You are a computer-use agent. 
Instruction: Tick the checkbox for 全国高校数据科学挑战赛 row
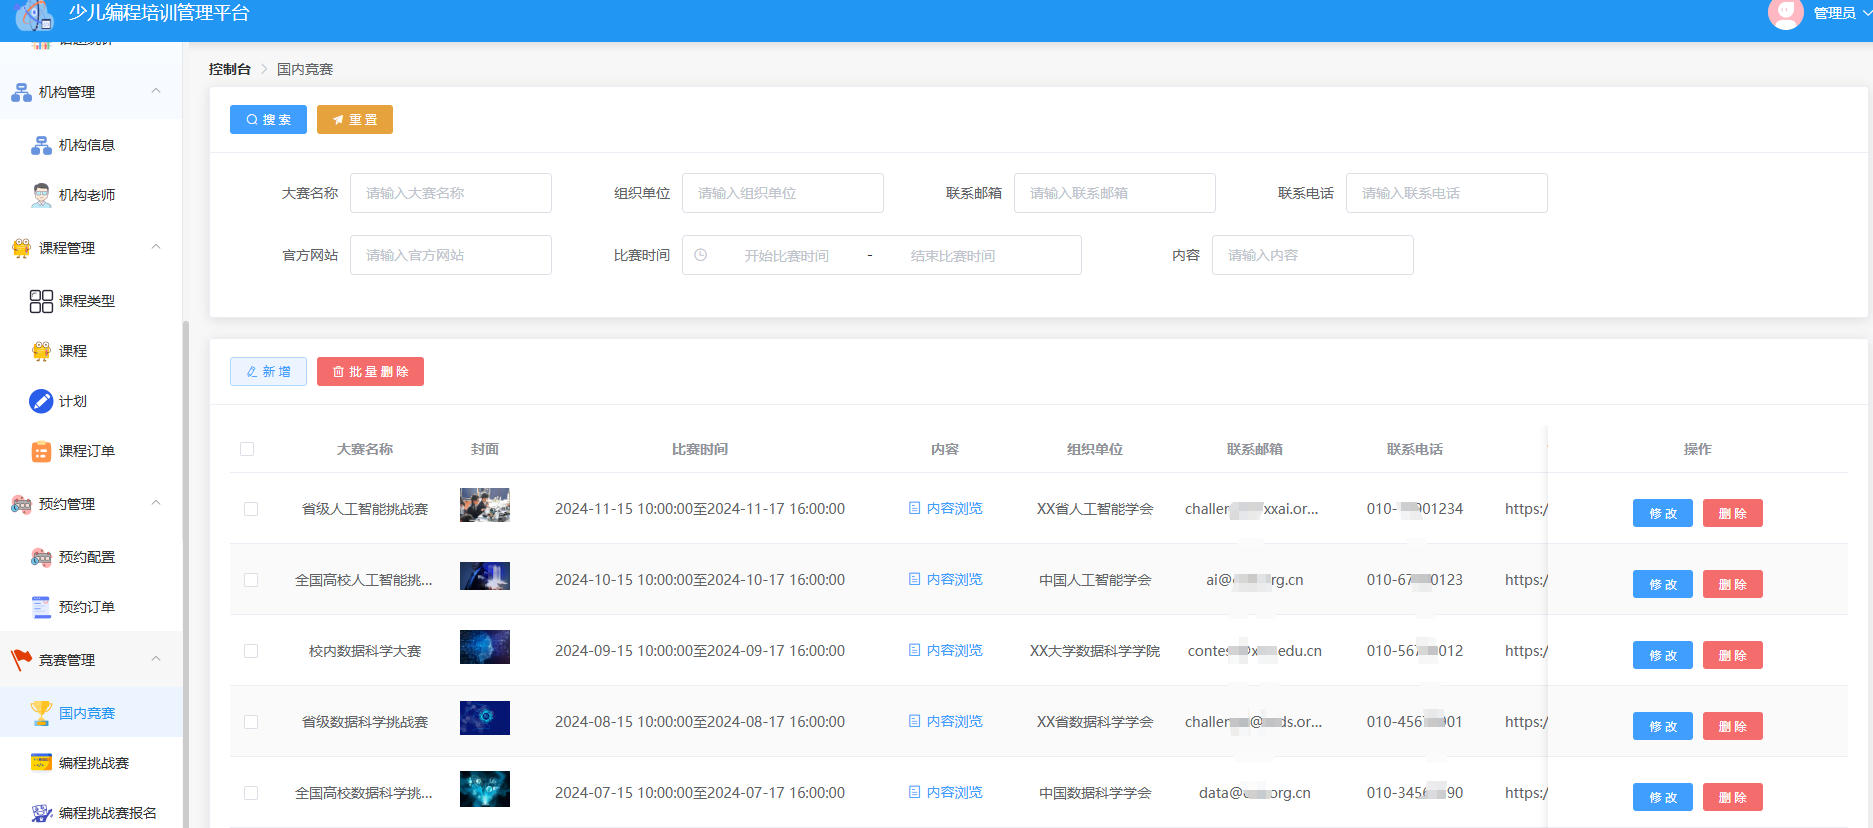251,793
